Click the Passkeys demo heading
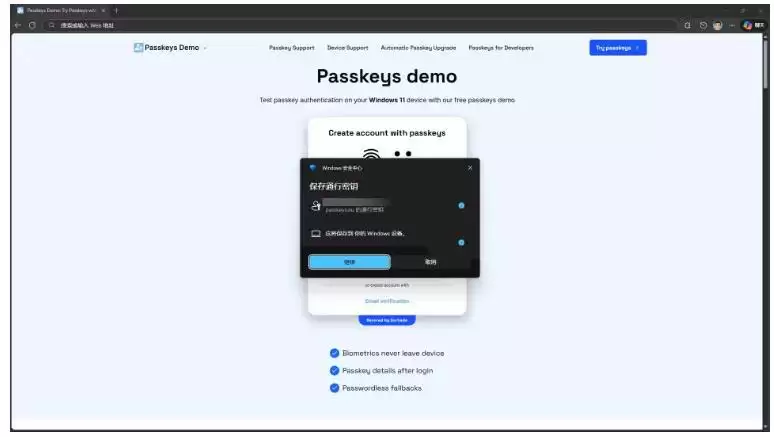This screenshot has width=774, height=437. click(387, 77)
